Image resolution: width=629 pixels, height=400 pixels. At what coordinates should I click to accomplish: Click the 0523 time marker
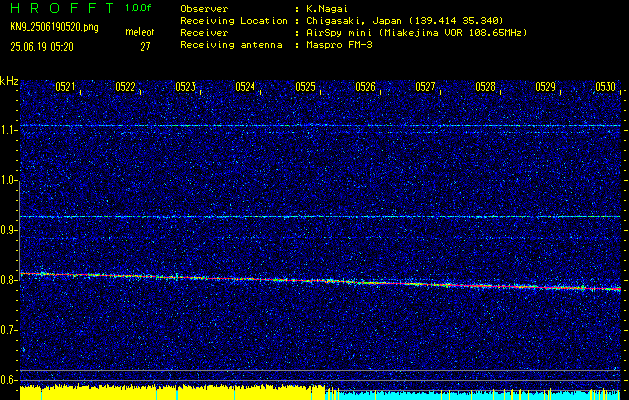185,87
